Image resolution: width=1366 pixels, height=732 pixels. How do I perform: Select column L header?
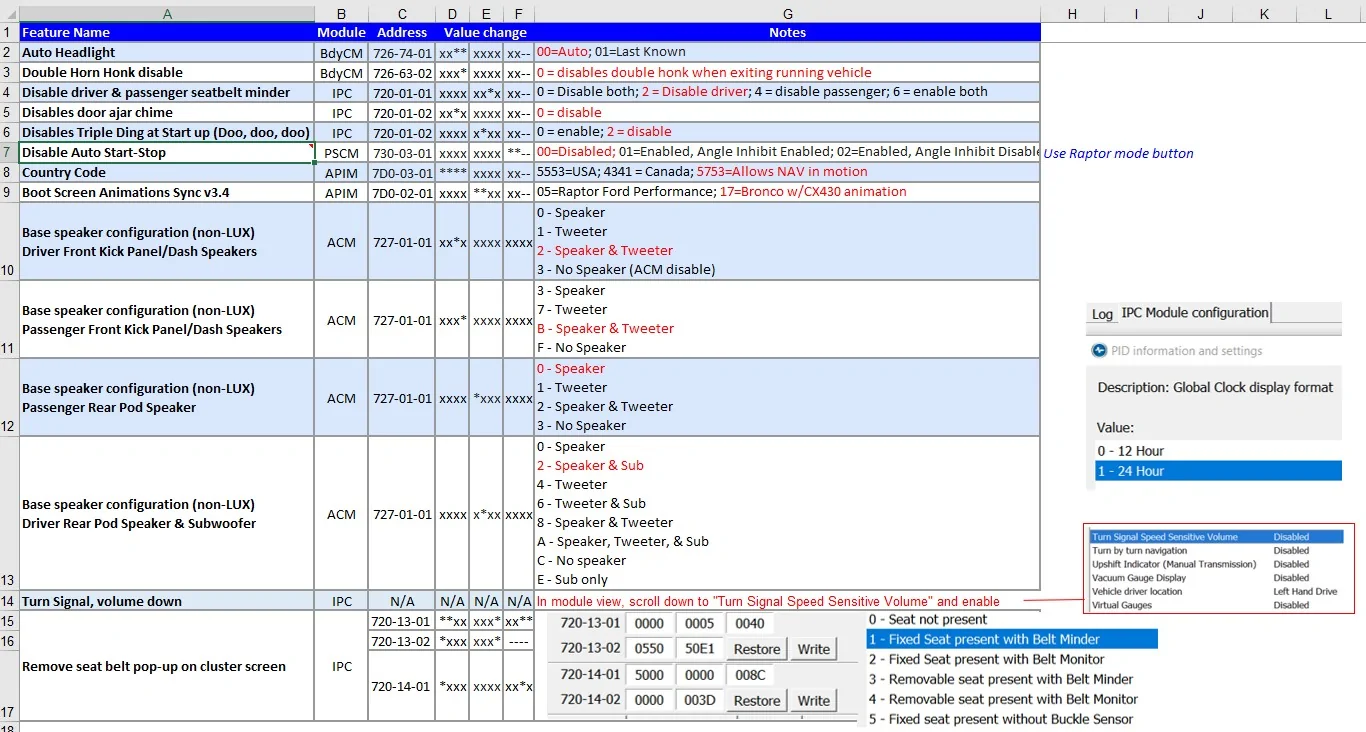(x=1328, y=14)
